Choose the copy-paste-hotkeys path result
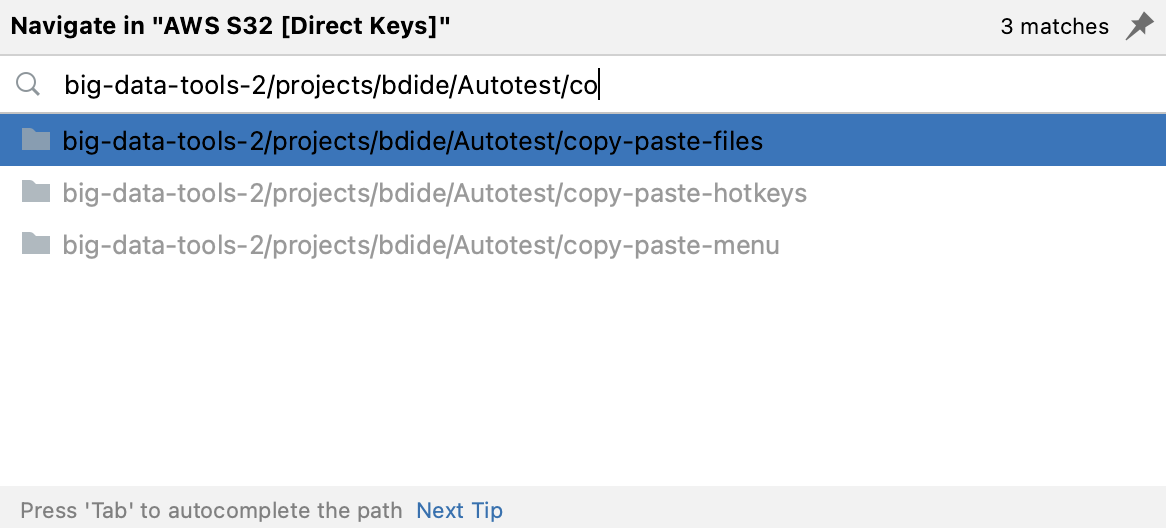This screenshot has width=1166, height=528. (x=434, y=193)
